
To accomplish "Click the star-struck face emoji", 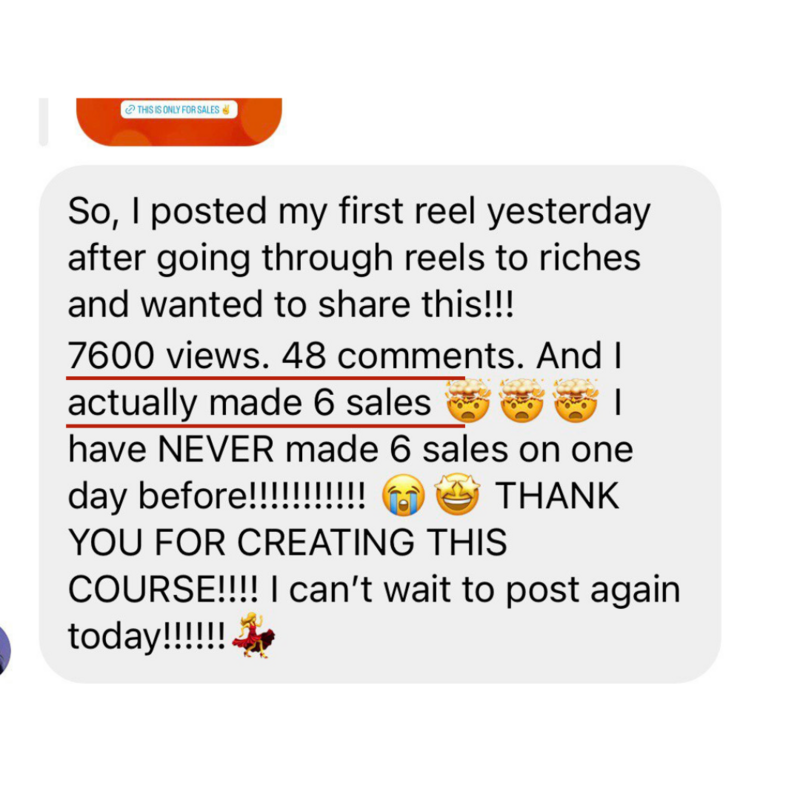I will (x=457, y=494).
